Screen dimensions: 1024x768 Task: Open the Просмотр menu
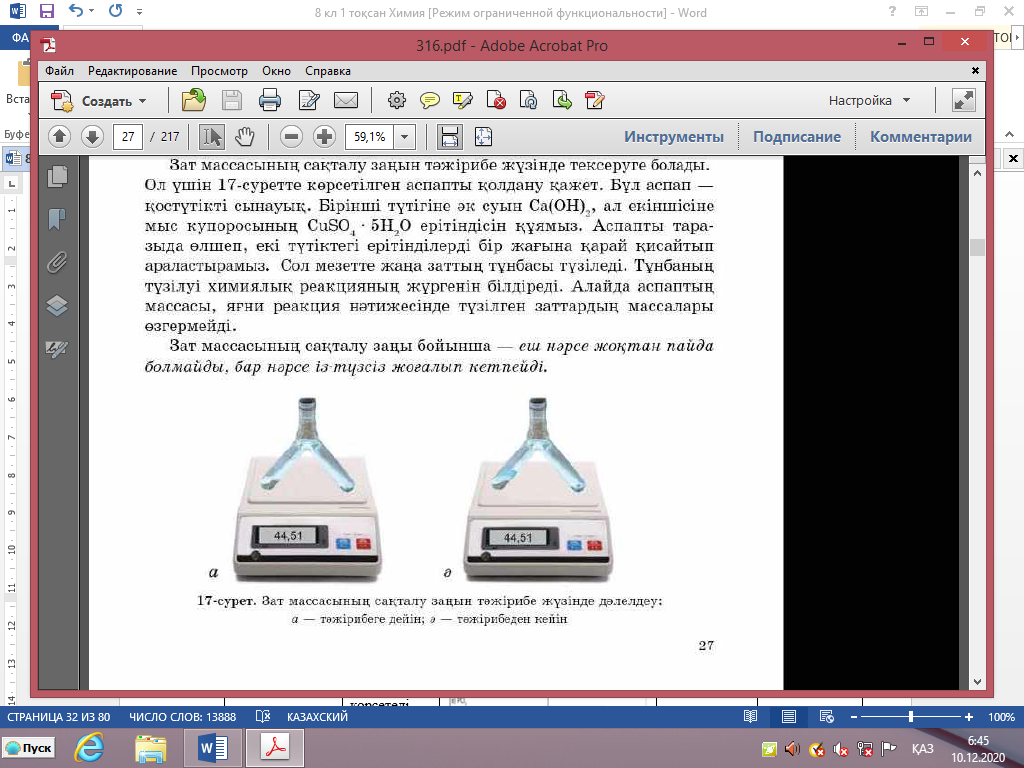pyautogui.click(x=219, y=71)
